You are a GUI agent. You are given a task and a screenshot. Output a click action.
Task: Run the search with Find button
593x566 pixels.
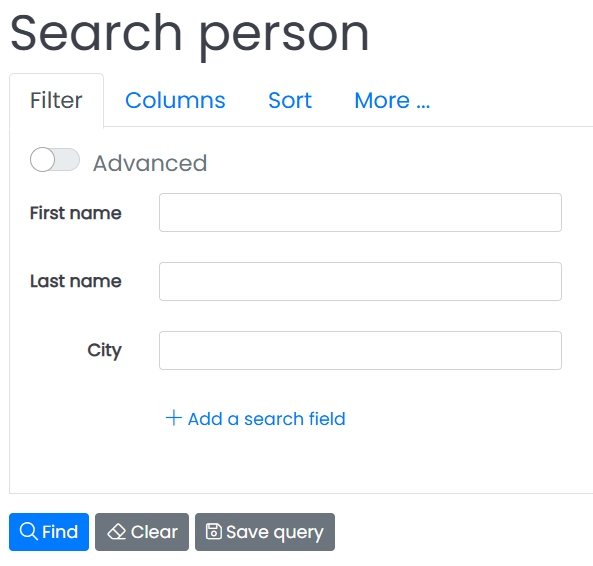49,532
